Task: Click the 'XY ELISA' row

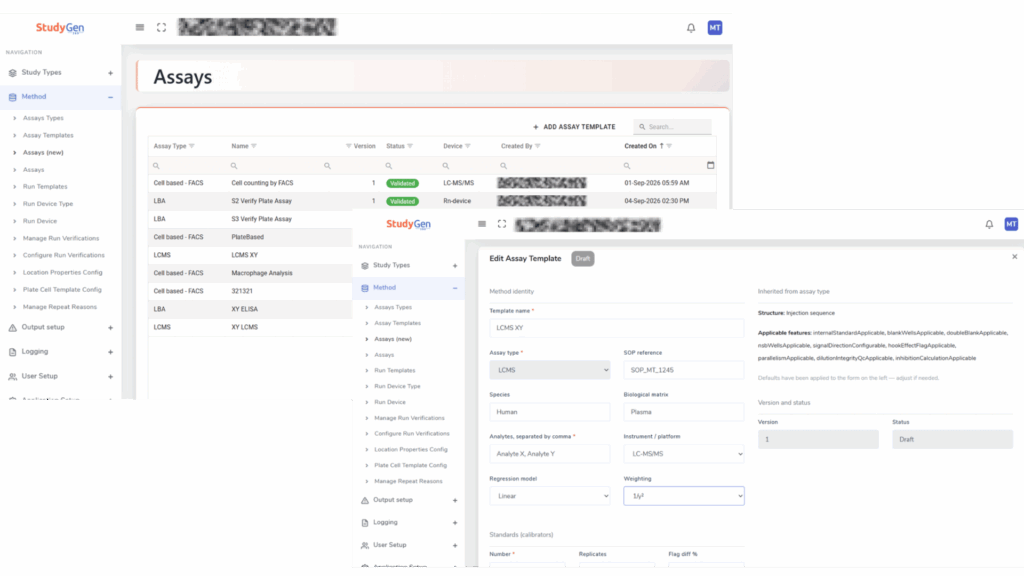Action: coord(250,310)
